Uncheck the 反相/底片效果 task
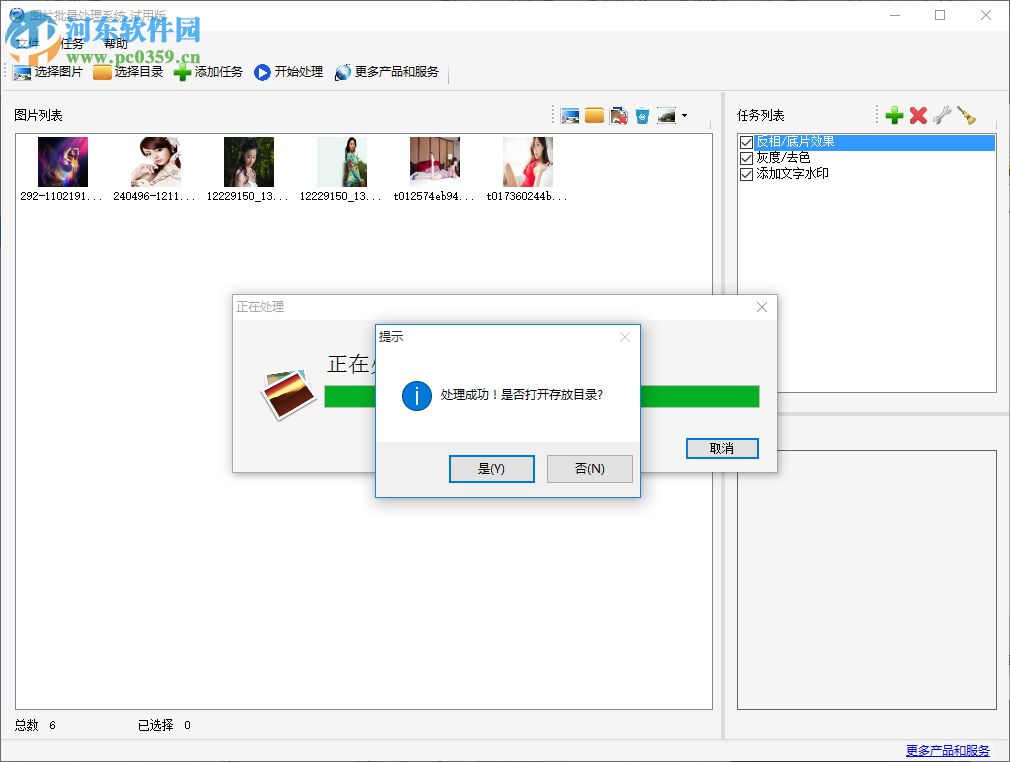Image resolution: width=1010 pixels, height=762 pixels. tap(744, 142)
